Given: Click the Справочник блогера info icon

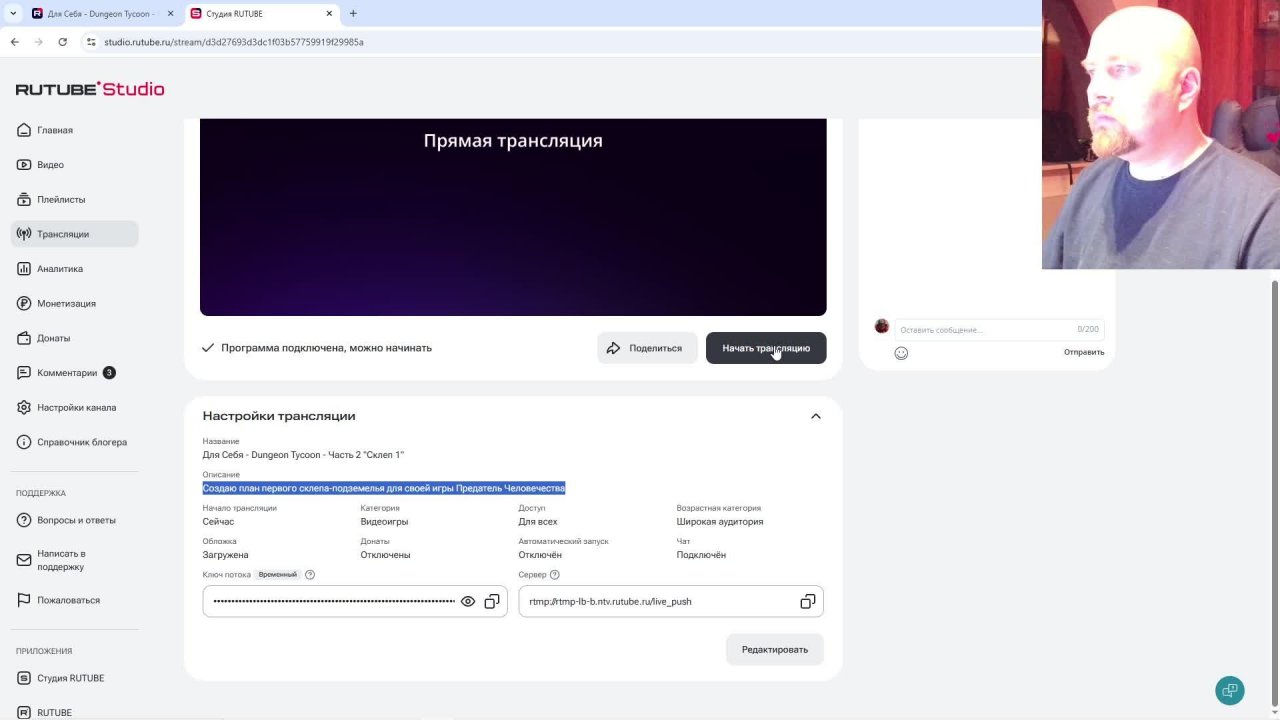Looking at the screenshot, I should (25, 442).
